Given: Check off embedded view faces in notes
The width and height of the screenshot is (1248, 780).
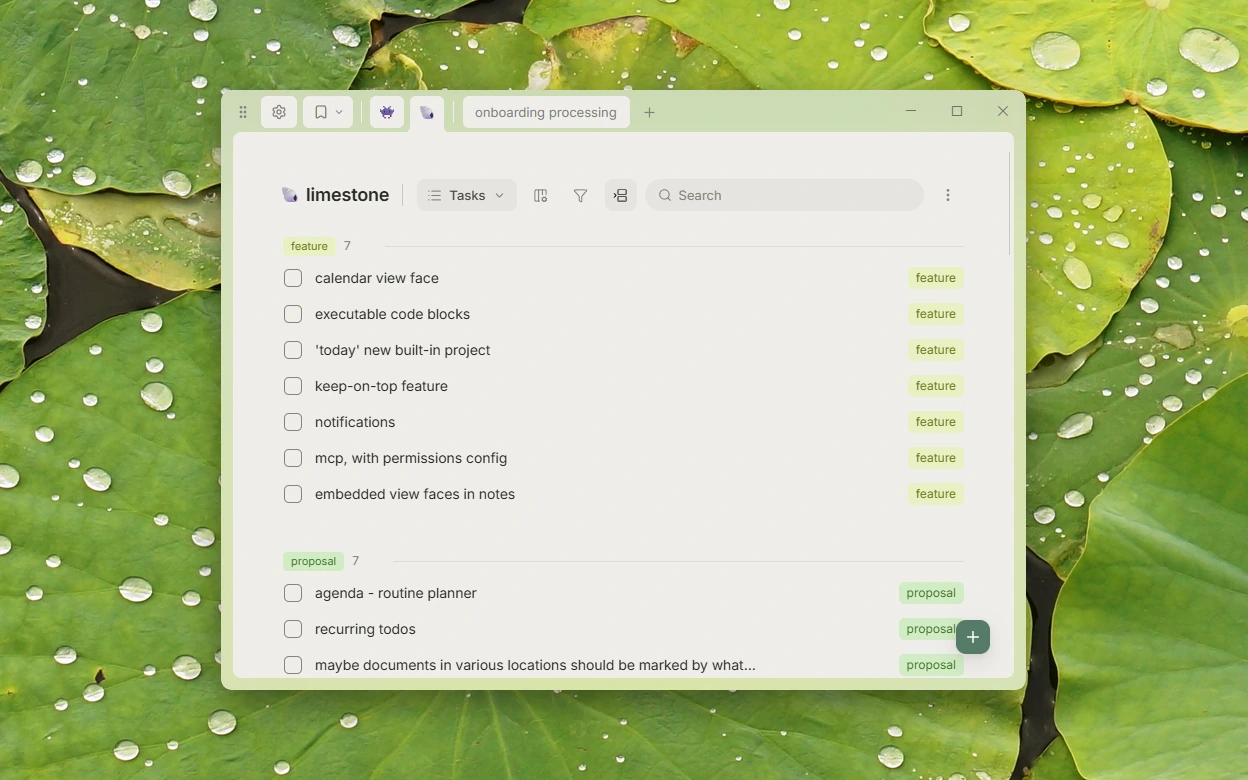Looking at the screenshot, I should click(293, 494).
